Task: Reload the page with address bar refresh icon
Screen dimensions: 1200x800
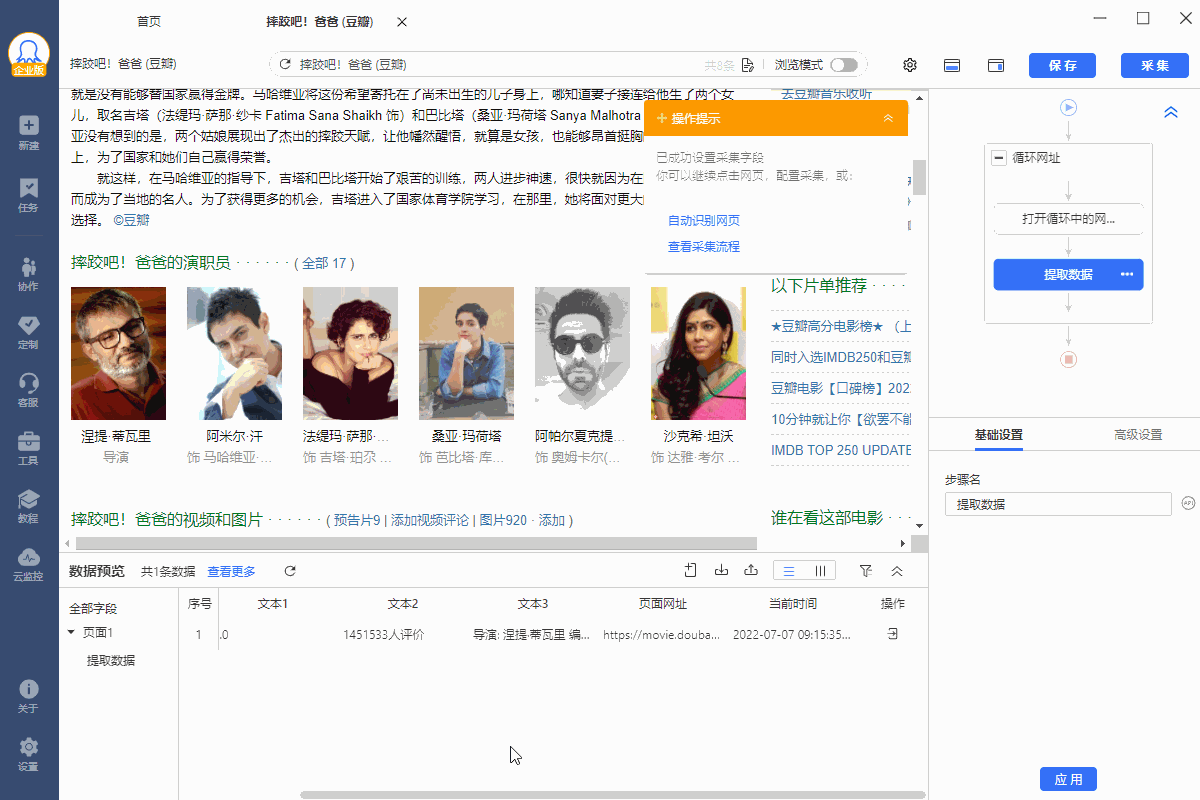Action: tap(286, 65)
